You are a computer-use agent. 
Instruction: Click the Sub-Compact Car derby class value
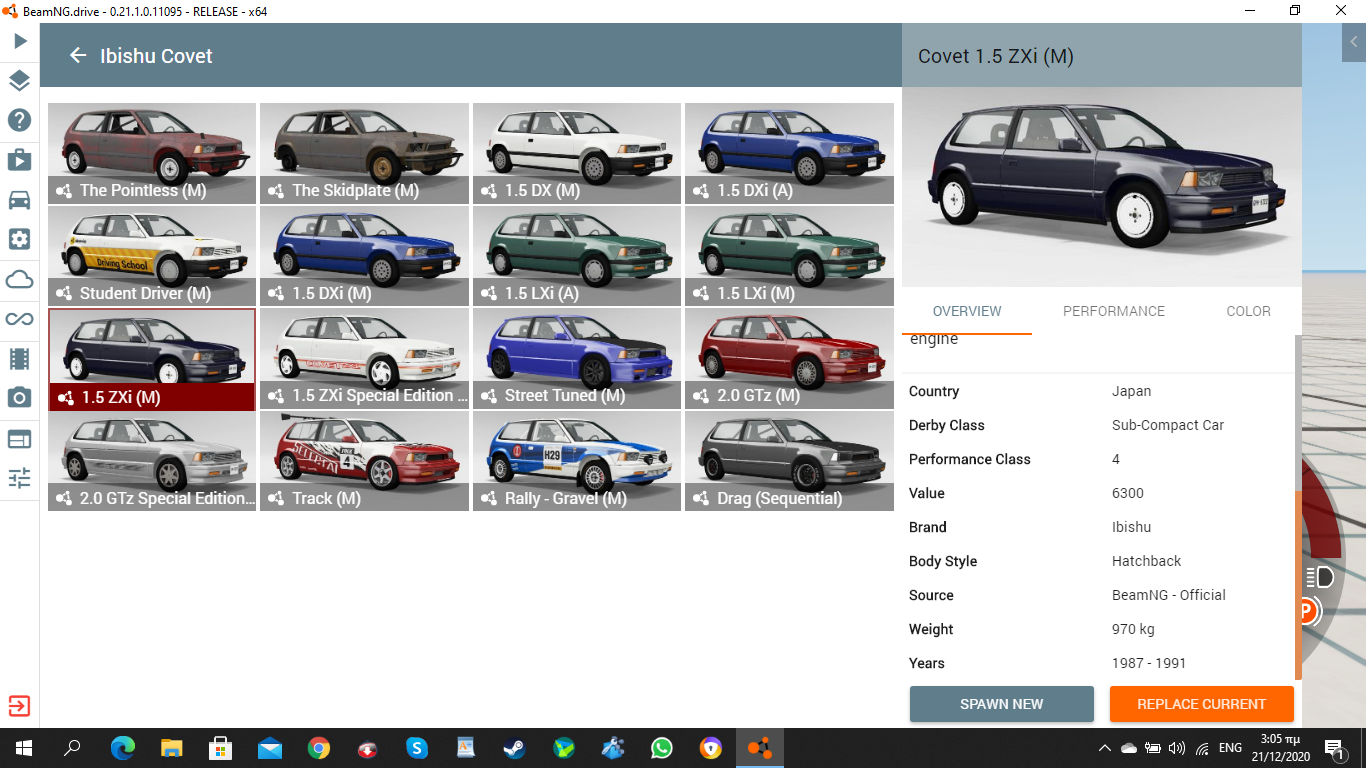pyautogui.click(x=1168, y=425)
